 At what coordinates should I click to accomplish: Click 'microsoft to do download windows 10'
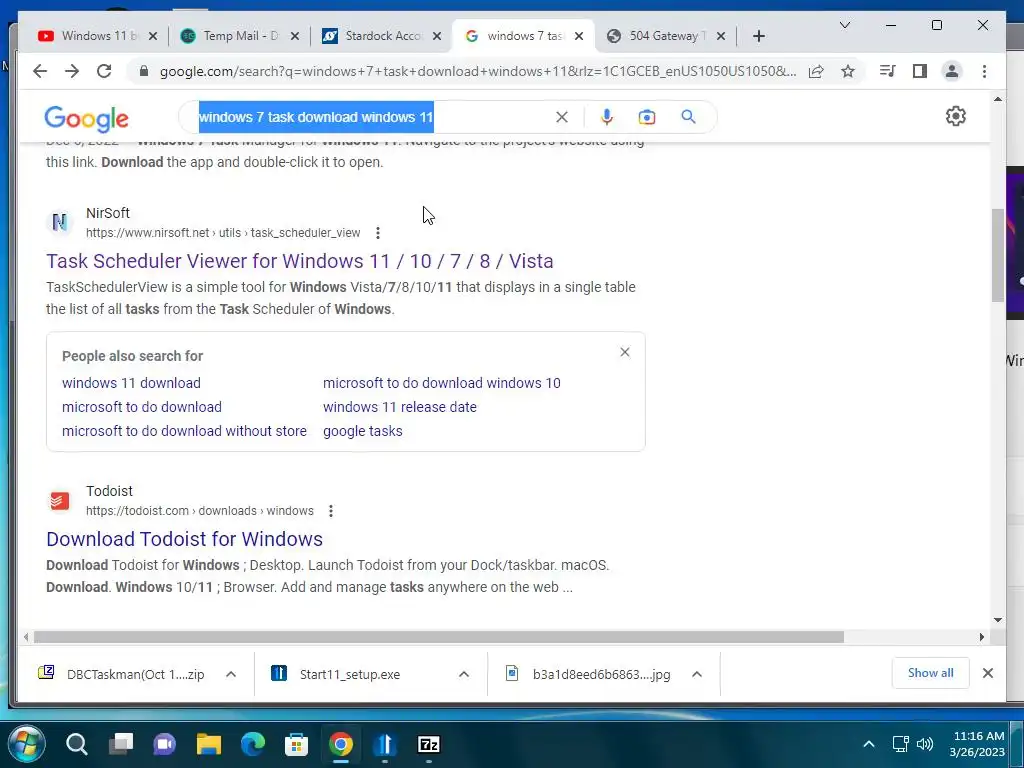441,383
